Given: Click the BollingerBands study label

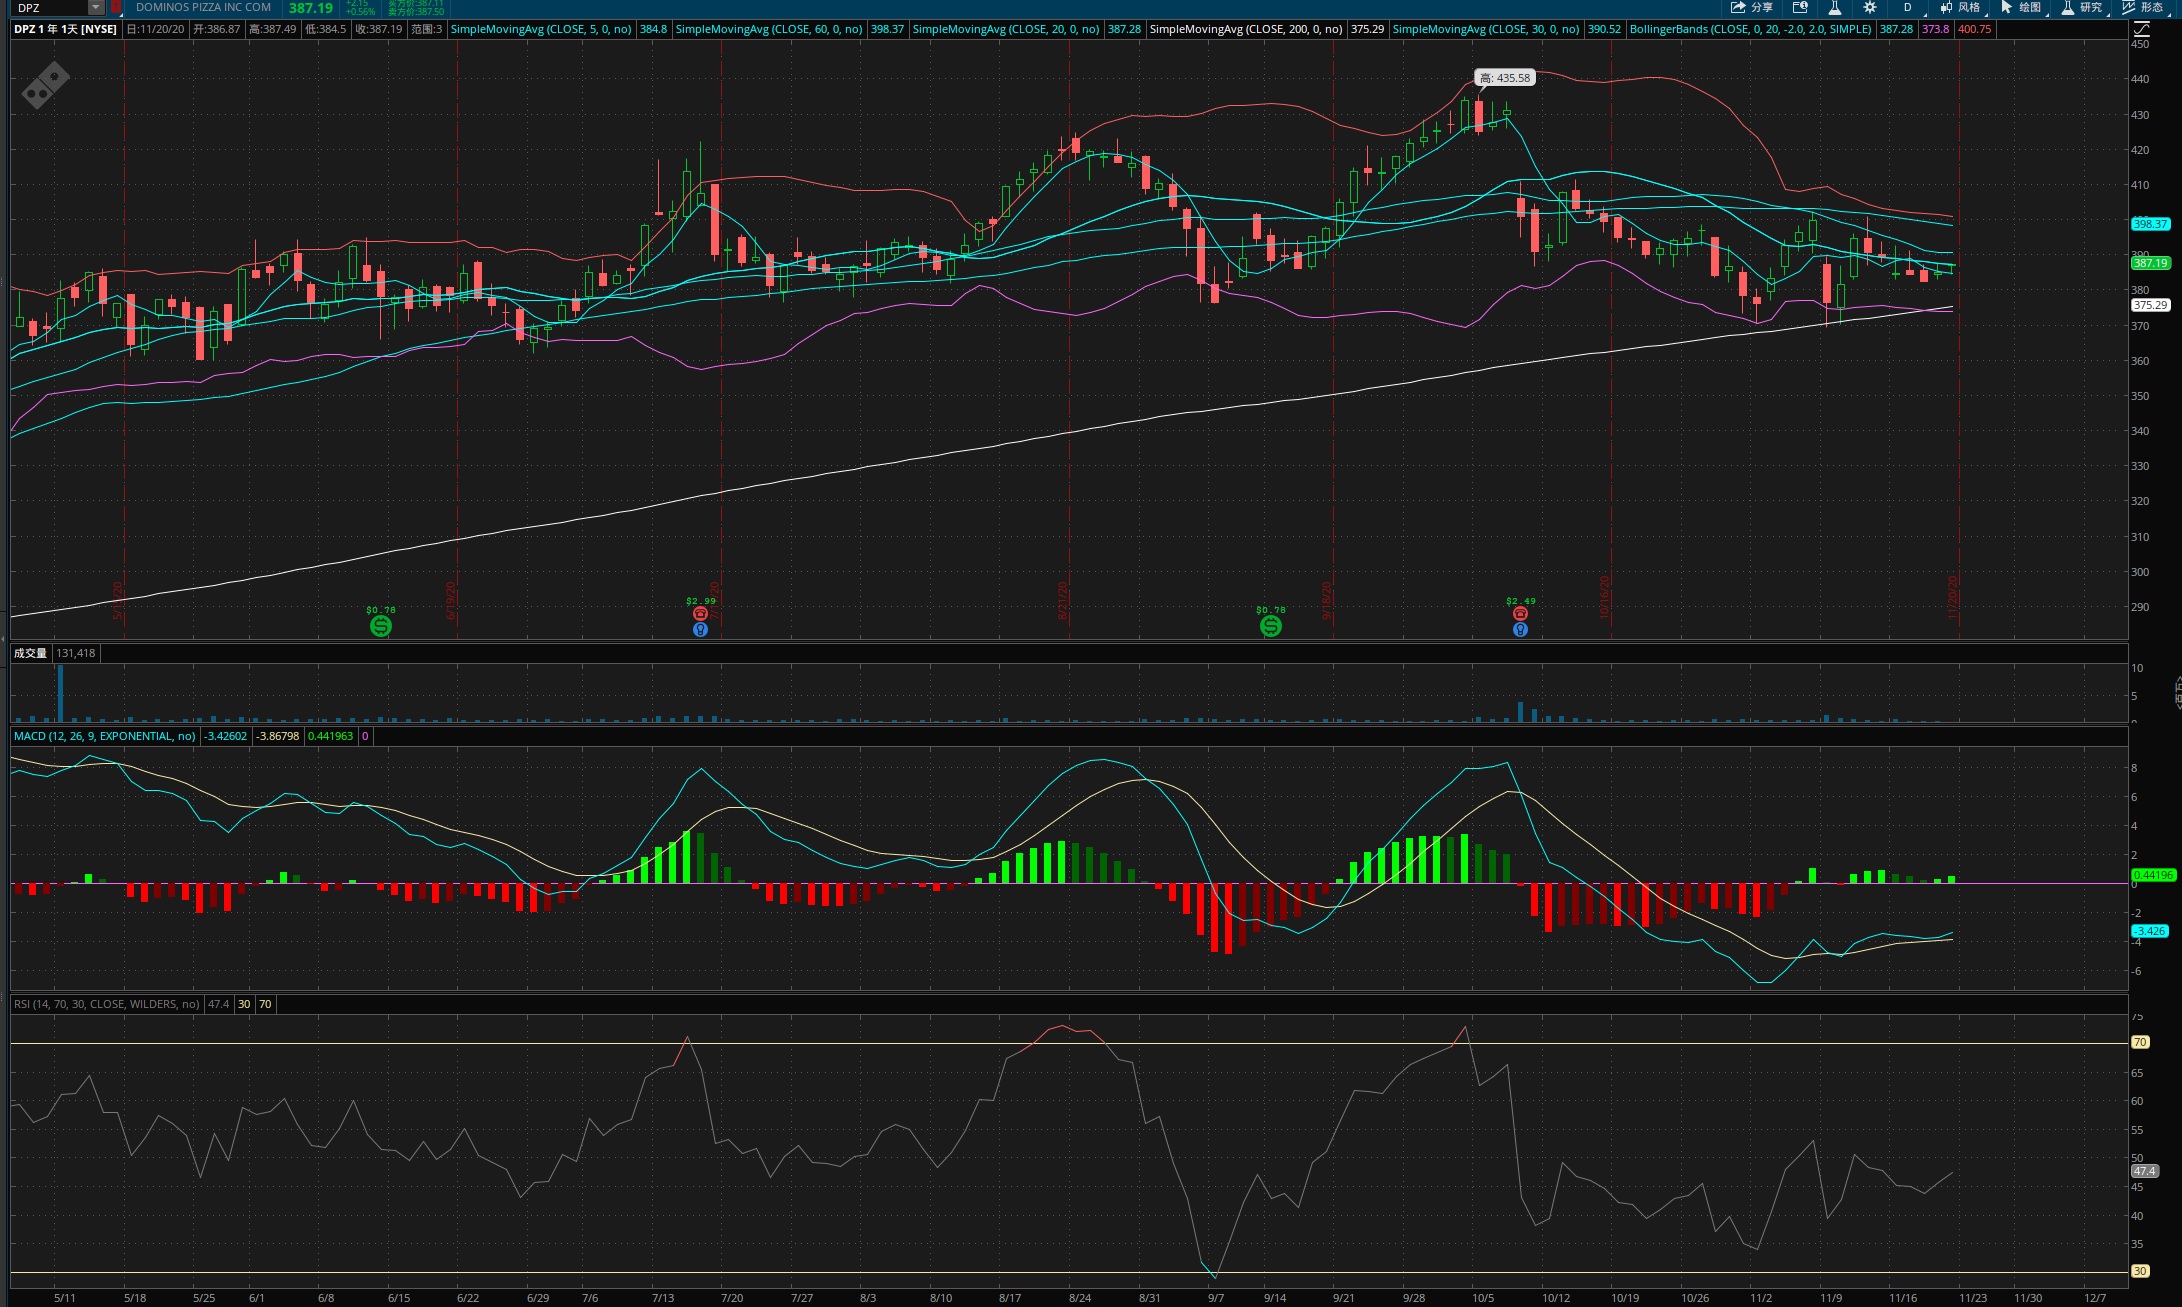Looking at the screenshot, I should 1750,29.
